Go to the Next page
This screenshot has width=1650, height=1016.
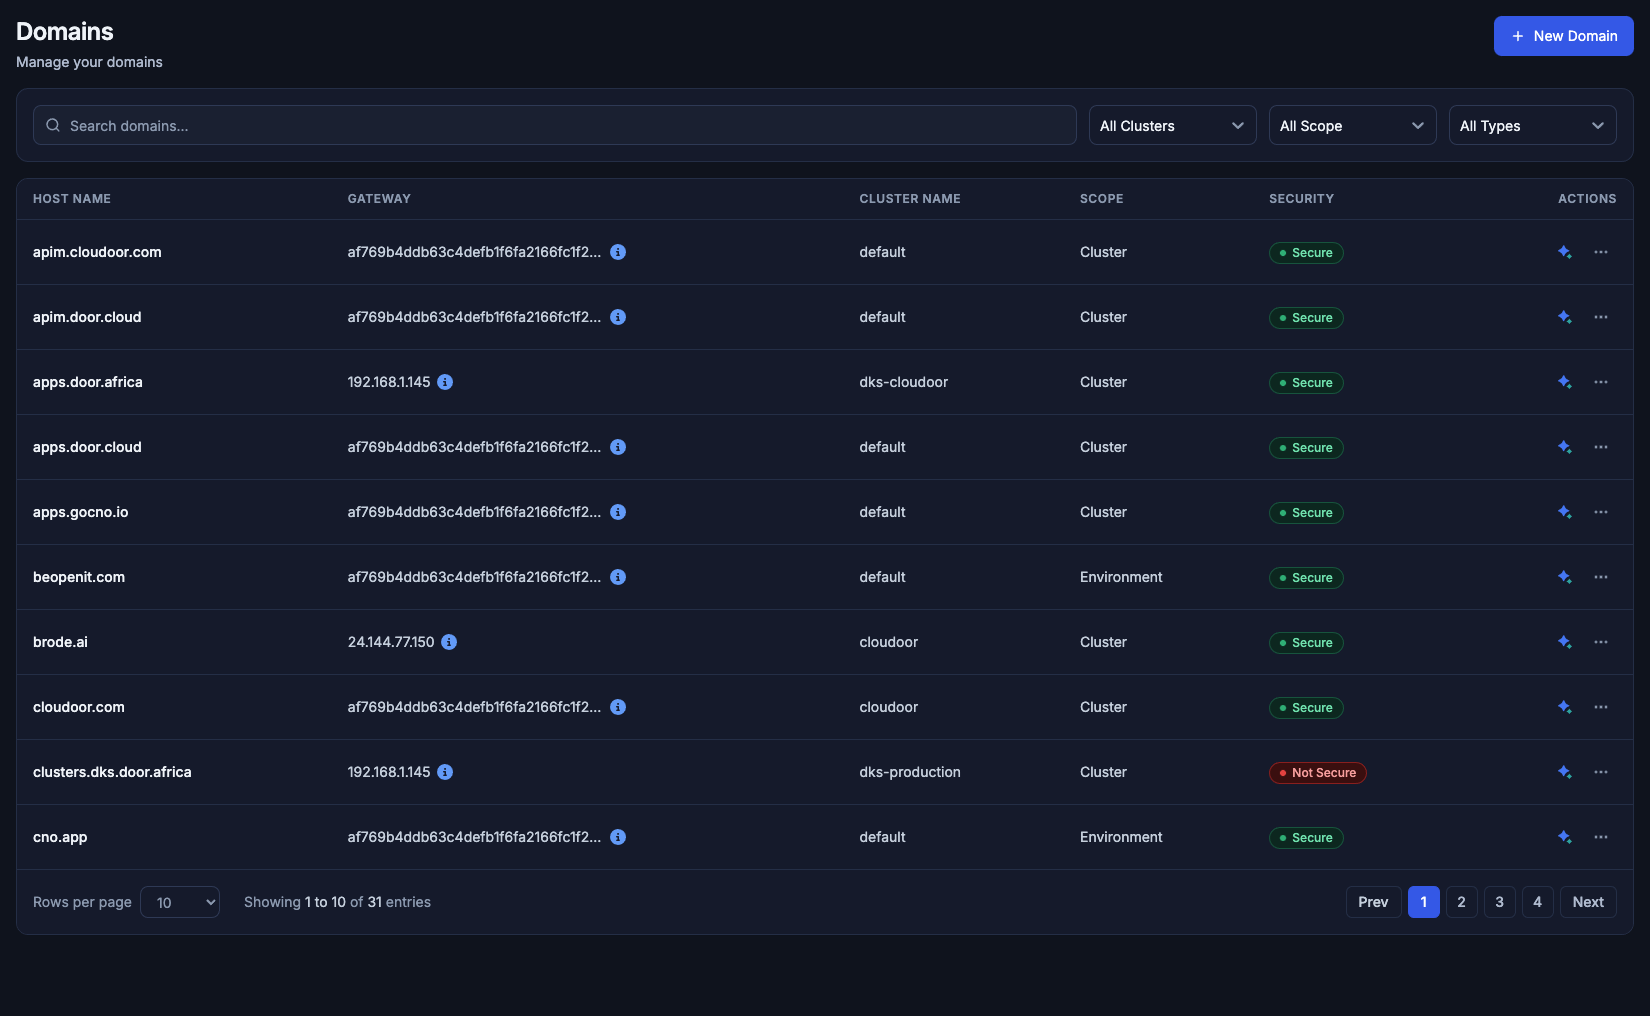coord(1588,902)
